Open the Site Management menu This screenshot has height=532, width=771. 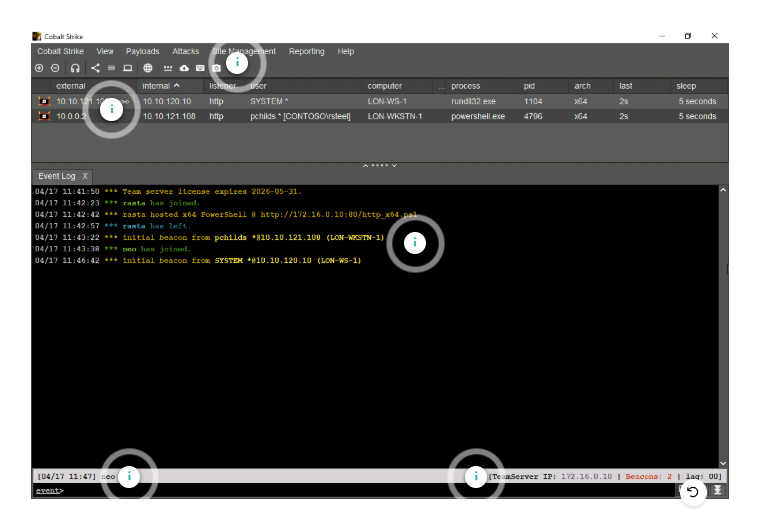[x=244, y=52]
